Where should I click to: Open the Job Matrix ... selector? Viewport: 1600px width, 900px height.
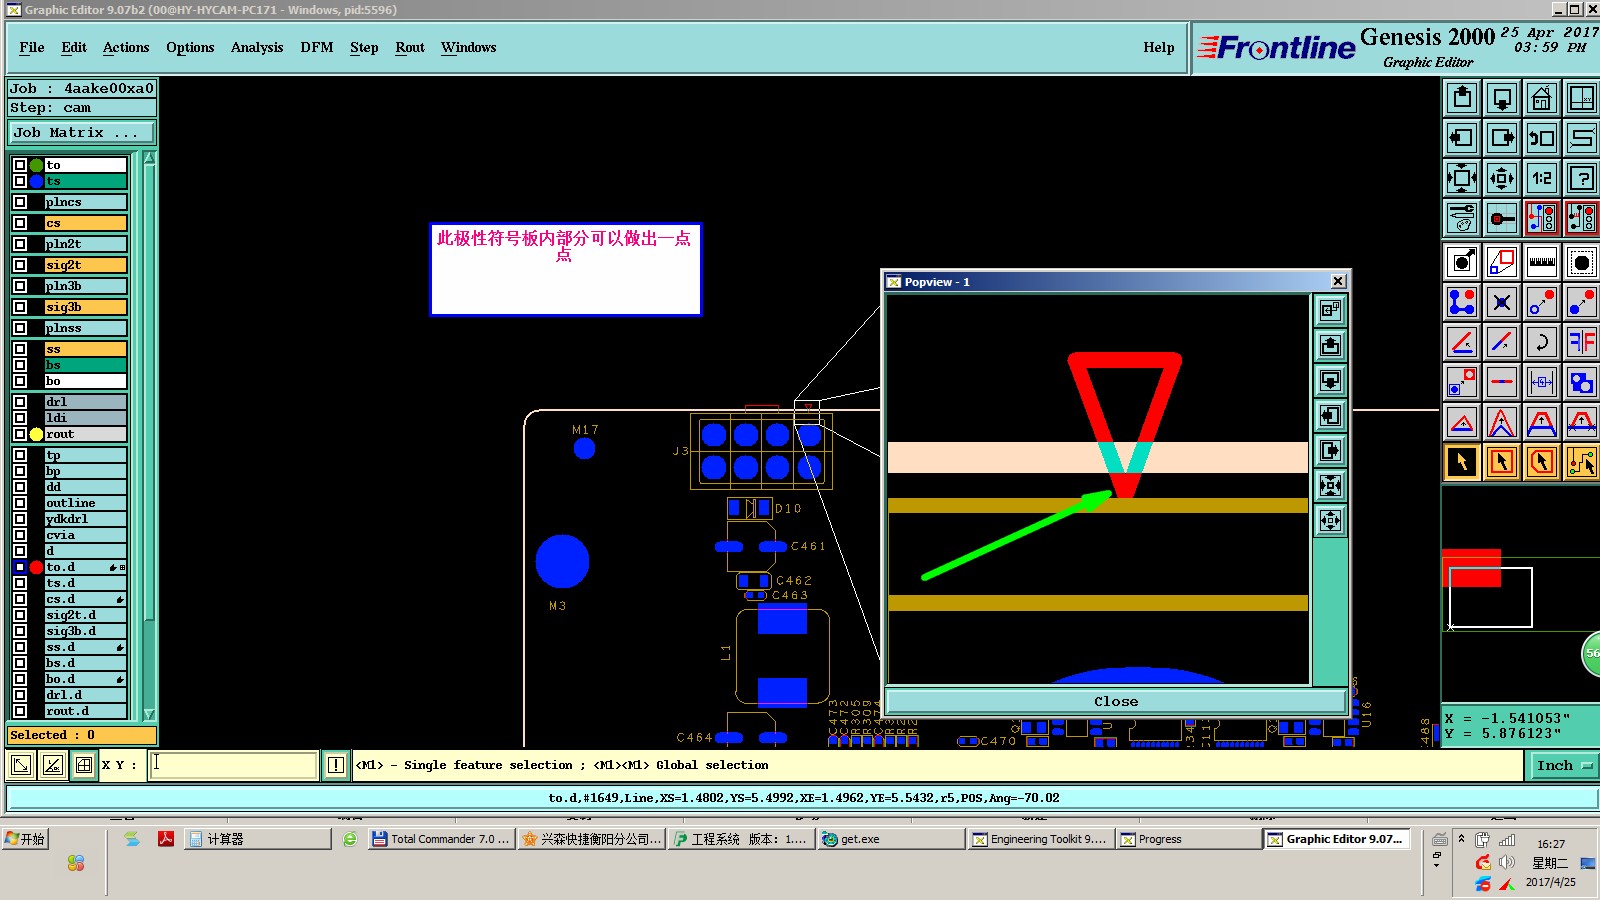pos(82,133)
